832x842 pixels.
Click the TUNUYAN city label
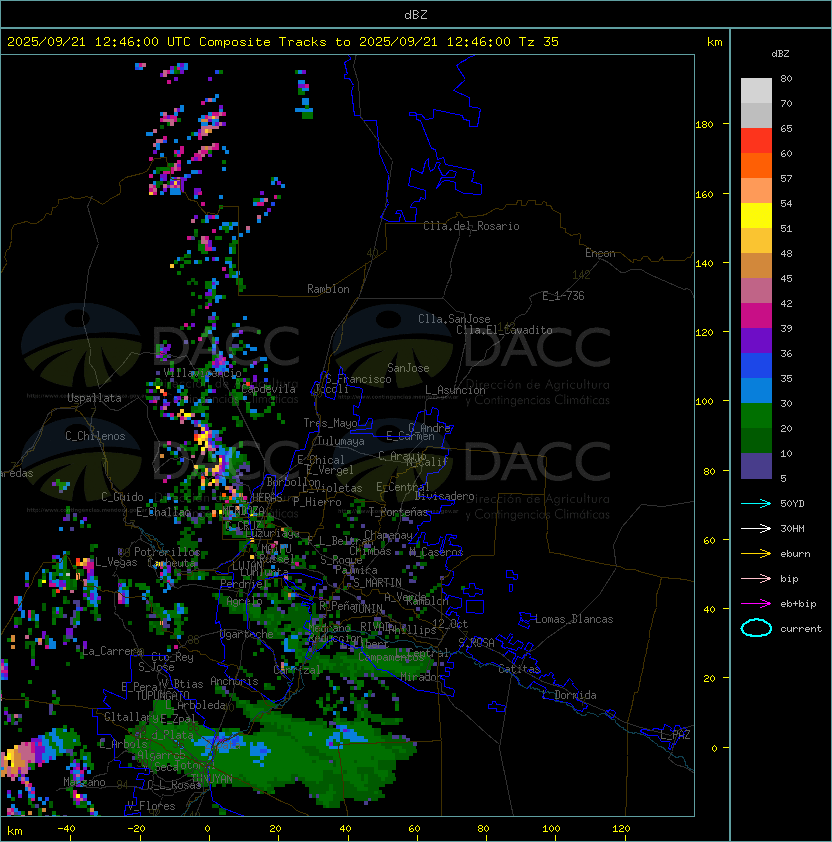pyautogui.click(x=212, y=779)
